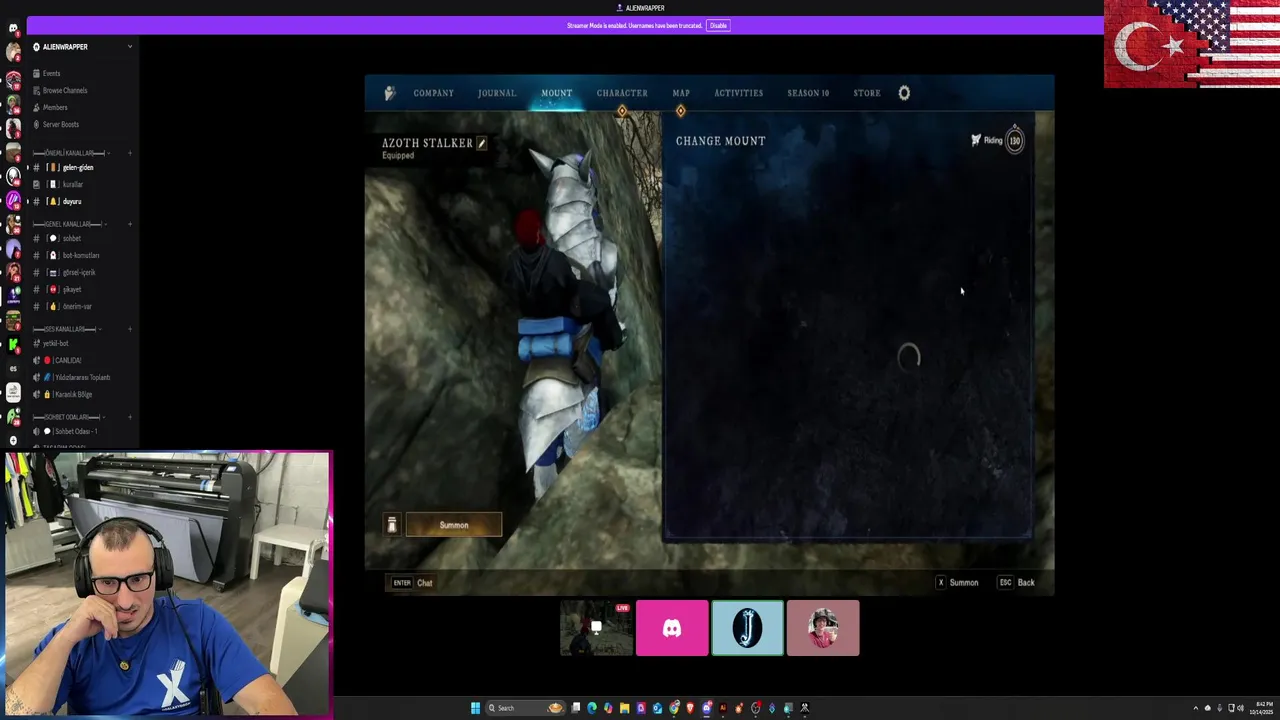
Task: Open the Journal tab
Action: coord(497,93)
